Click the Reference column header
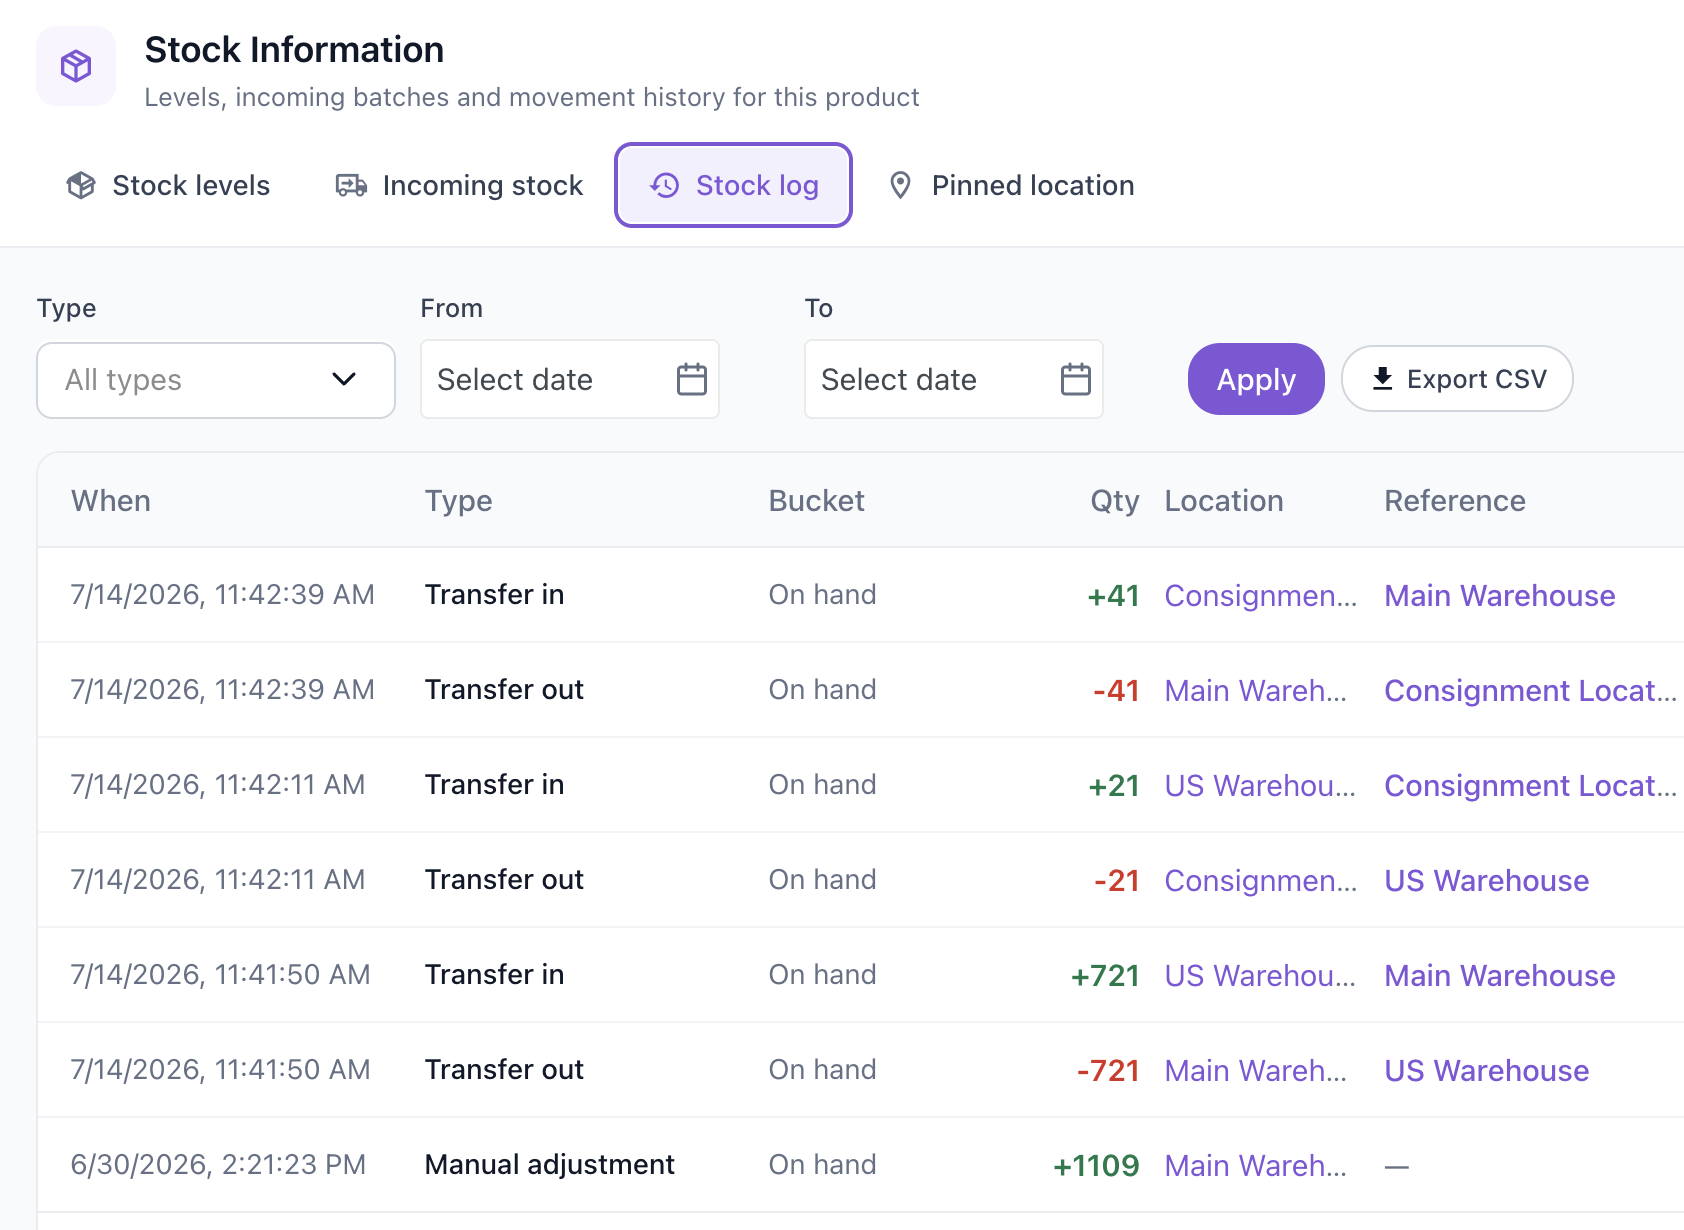Viewport: 1684px width, 1230px height. click(x=1455, y=500)
